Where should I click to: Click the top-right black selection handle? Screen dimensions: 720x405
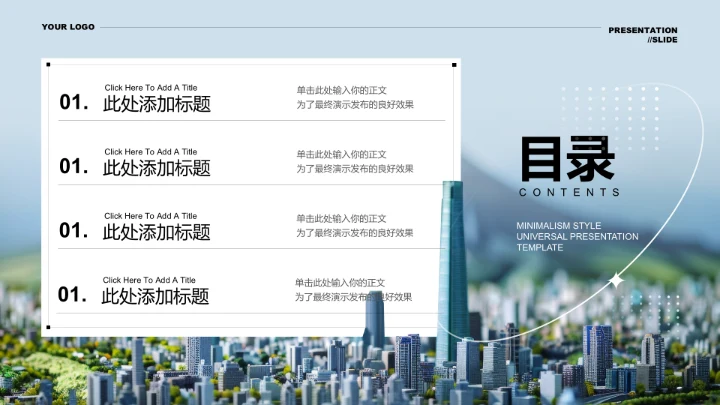[x=454, y=65]
